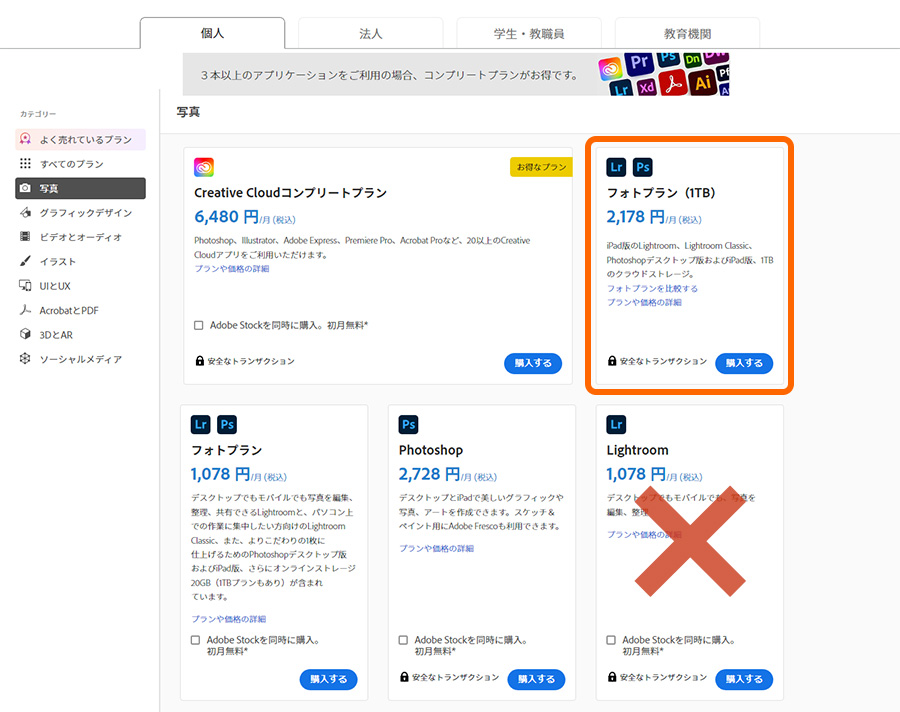
Task: Select the よく売れているプラン category
Action: coord(80,140)
